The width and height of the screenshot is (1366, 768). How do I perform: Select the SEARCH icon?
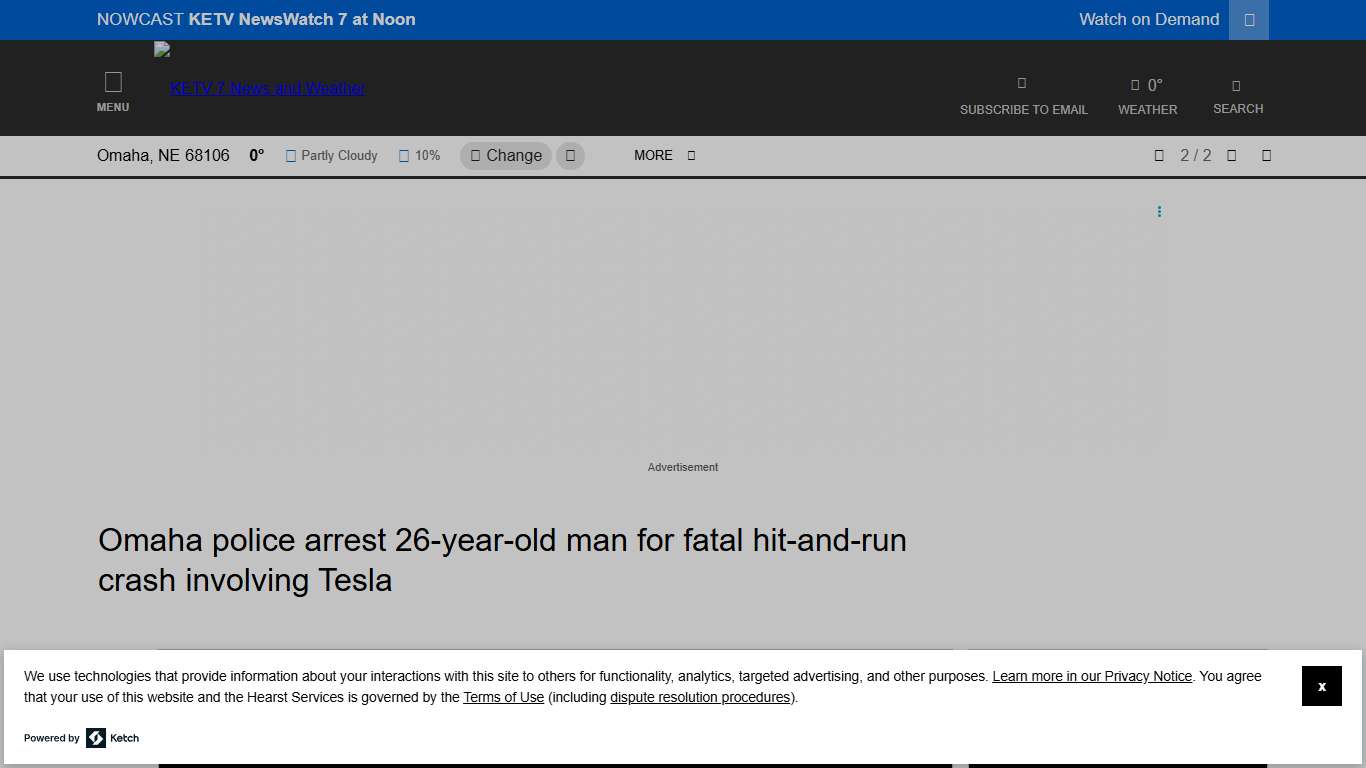1237,85
